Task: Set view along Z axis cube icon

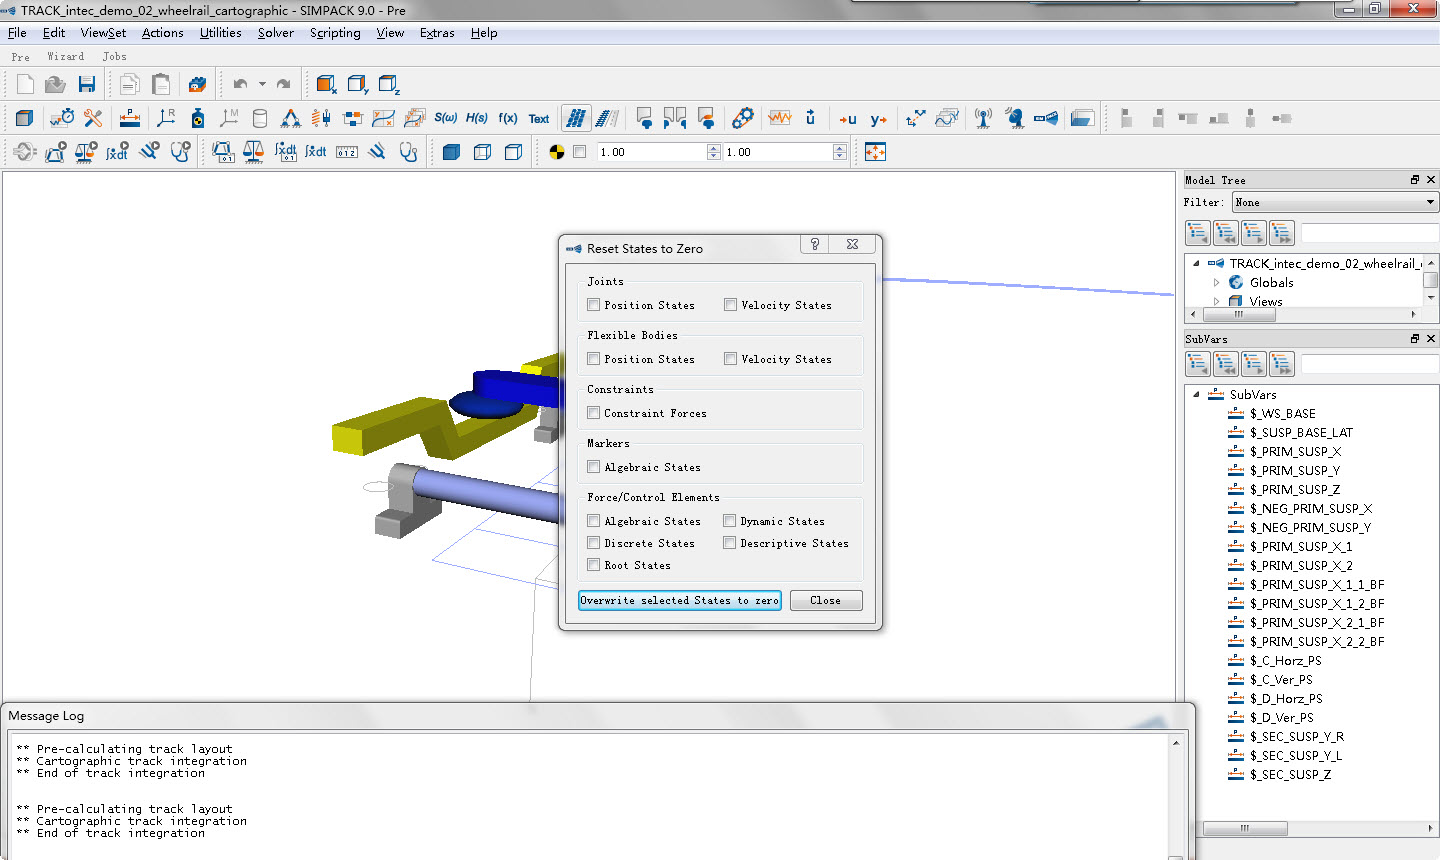Action: pyautogui.click(x=389, y=84)
